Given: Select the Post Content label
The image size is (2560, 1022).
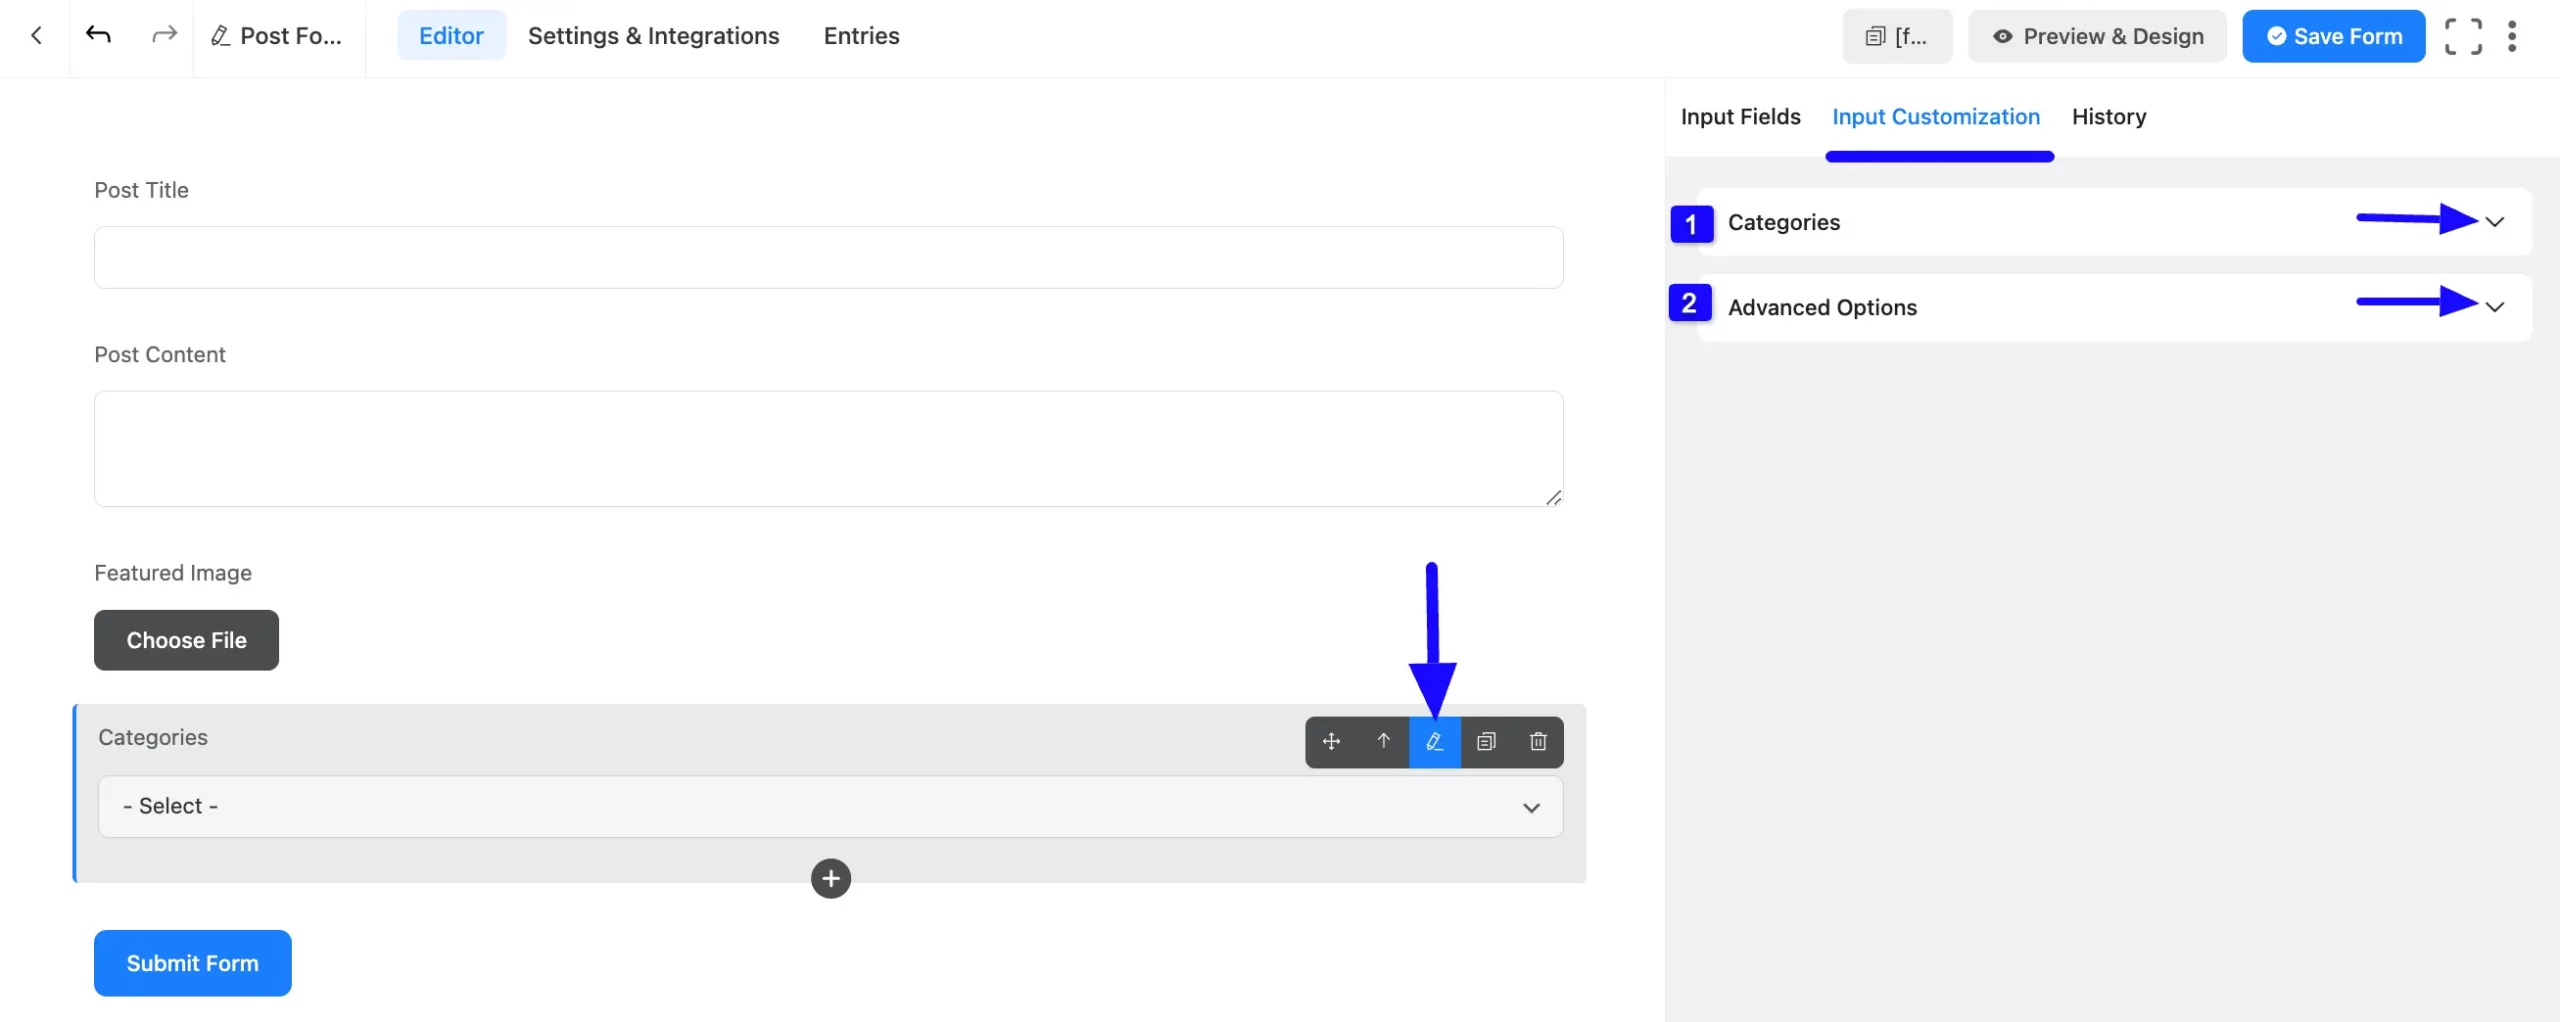Looking at the screenshot, I should click(x=160, y=355).
